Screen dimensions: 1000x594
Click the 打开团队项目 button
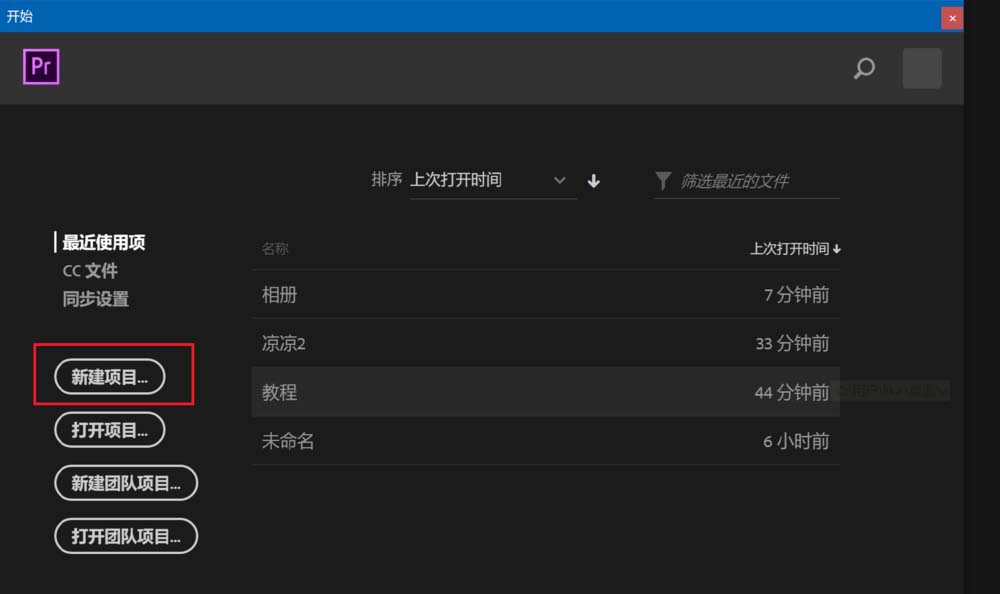(126, 536)
